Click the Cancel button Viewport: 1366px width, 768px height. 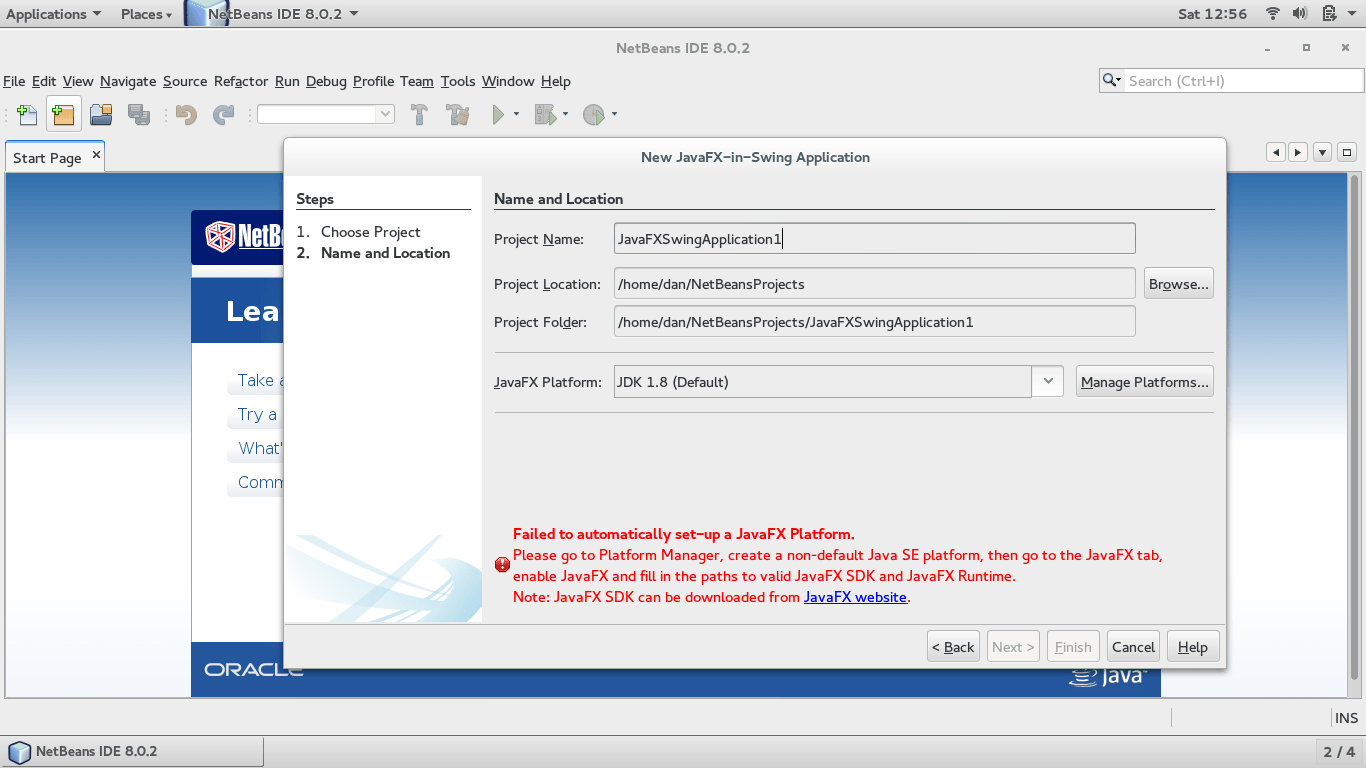(1134, 646)
